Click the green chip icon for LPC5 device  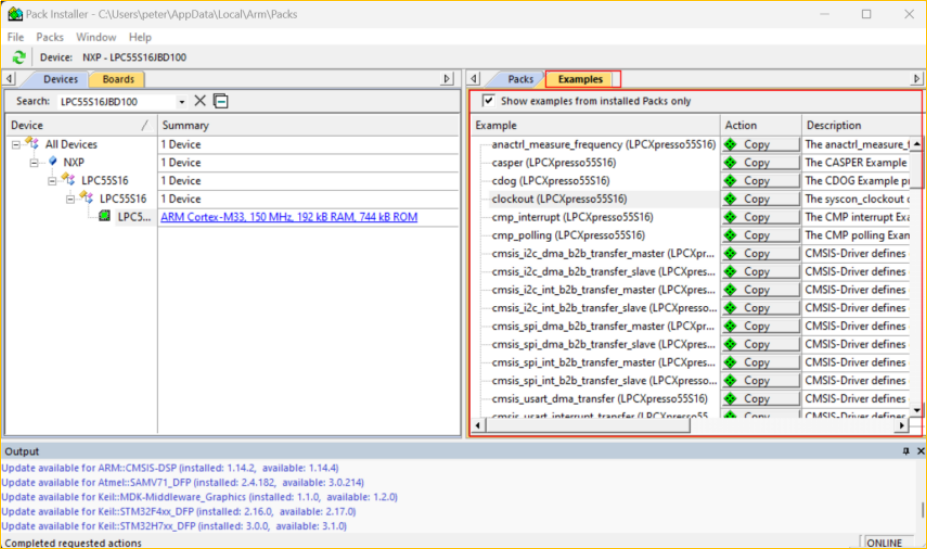coord(105,217)
